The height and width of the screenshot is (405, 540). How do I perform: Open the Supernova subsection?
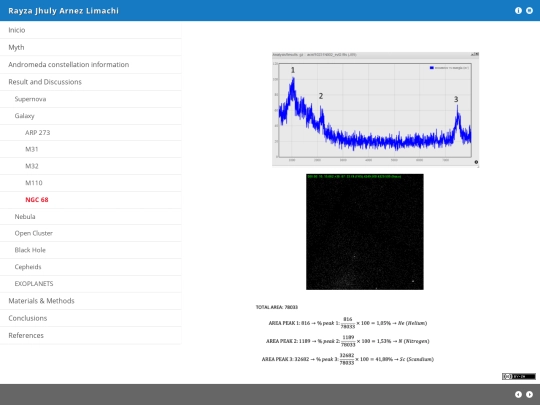pos(91,99)
